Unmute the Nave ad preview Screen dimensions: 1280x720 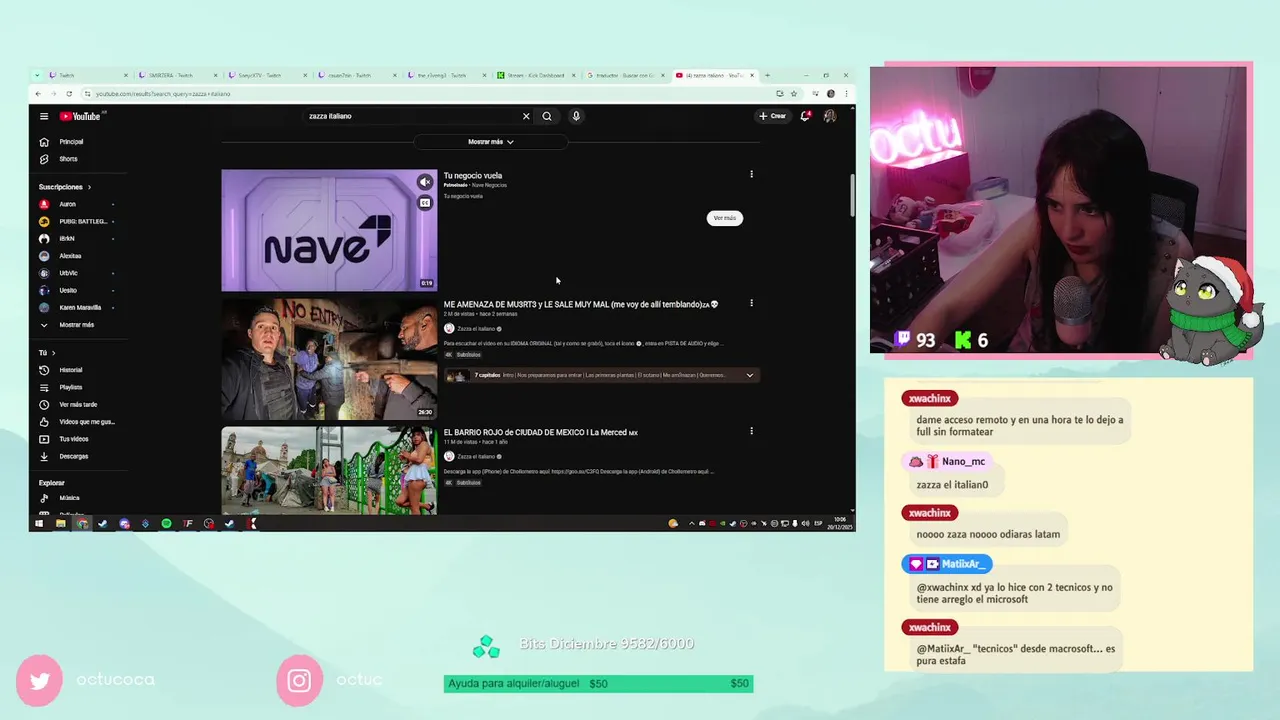coord(425,182)
